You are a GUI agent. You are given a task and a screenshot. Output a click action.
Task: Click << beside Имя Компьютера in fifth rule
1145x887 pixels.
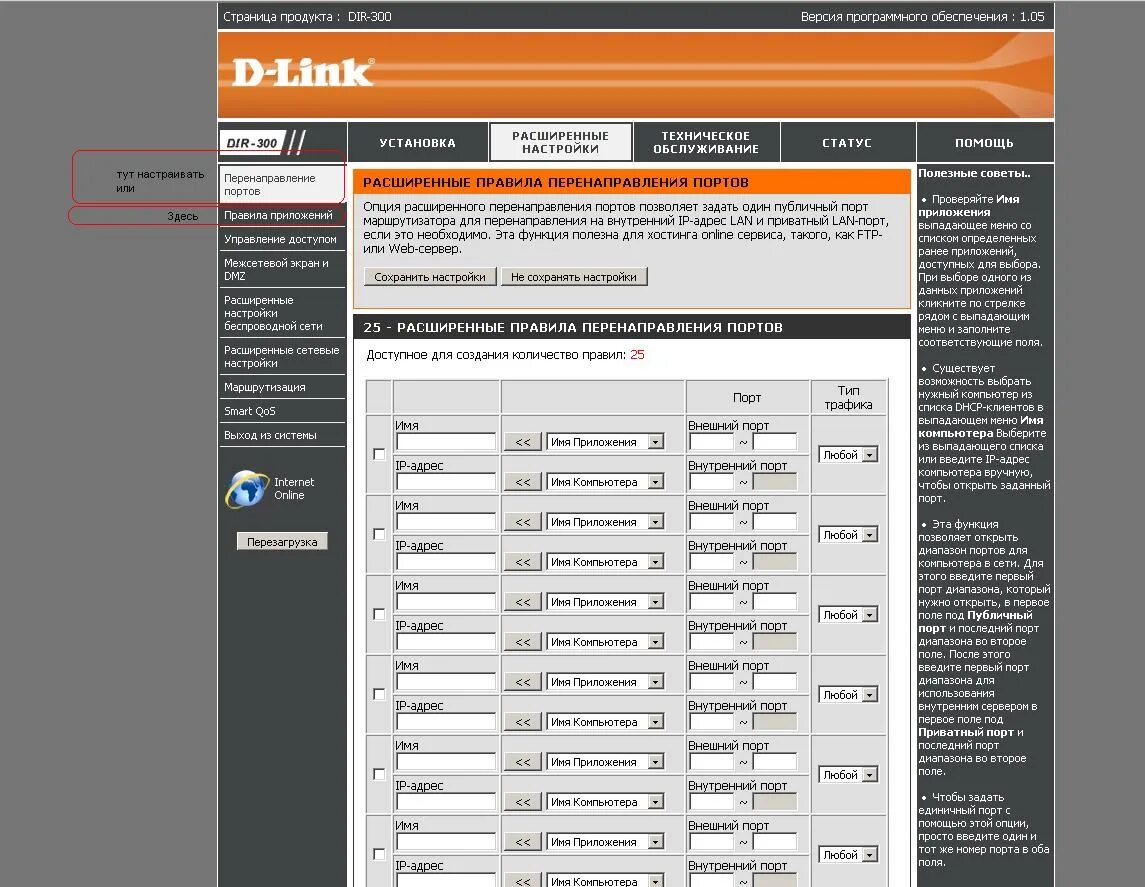(x=523, y=802)
